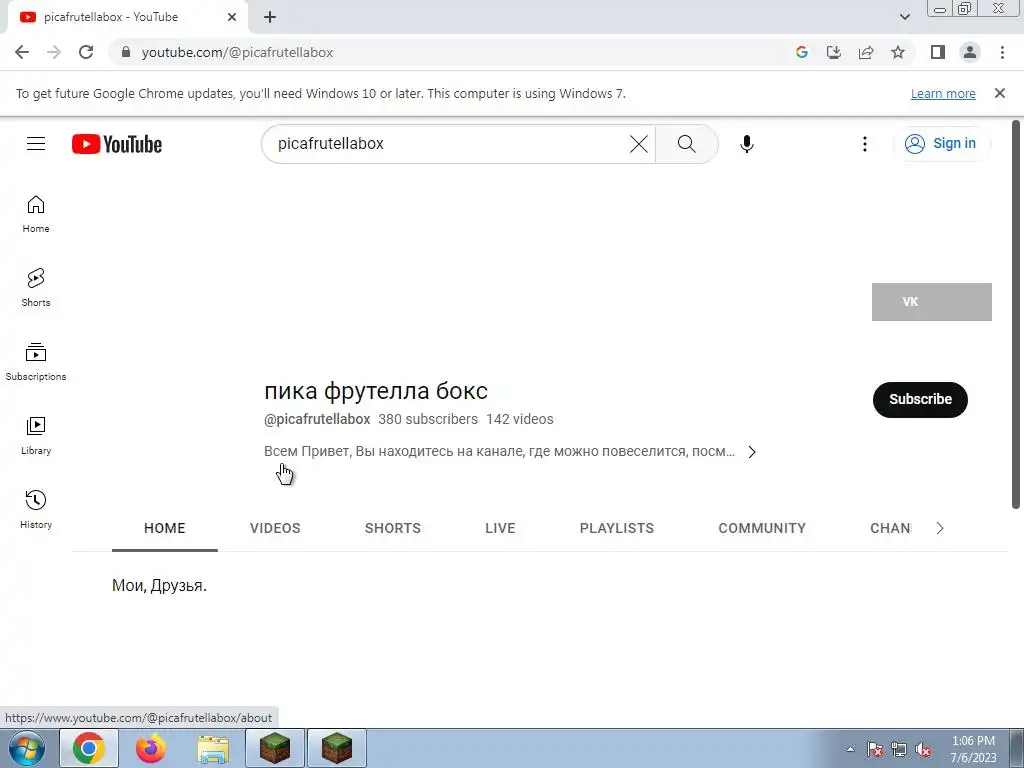Expand the channel description with the chevron
The height and width of the screenshot is (768, 1024).
tap(752, 452)
